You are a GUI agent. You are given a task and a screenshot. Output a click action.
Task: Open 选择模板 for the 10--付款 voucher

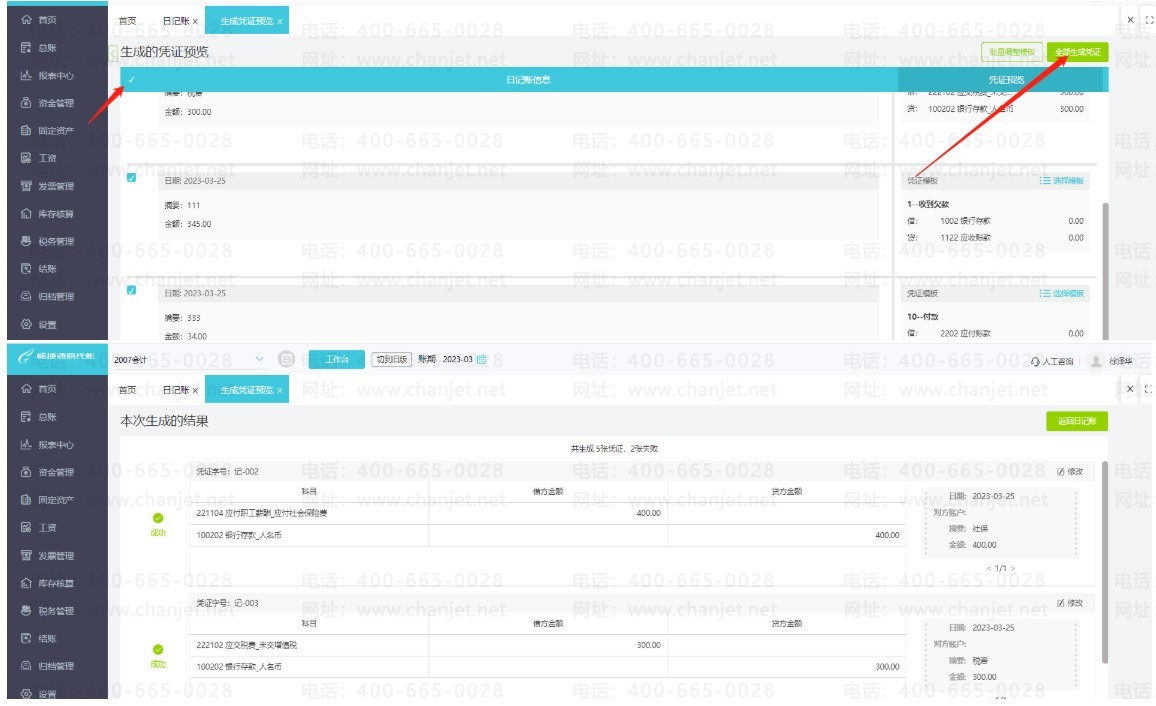1062,293
